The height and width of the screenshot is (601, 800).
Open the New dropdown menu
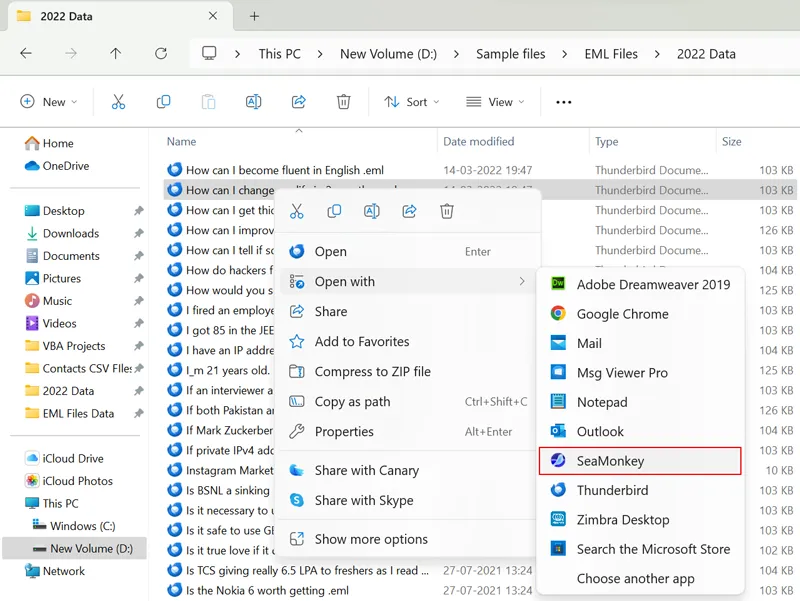48,102
